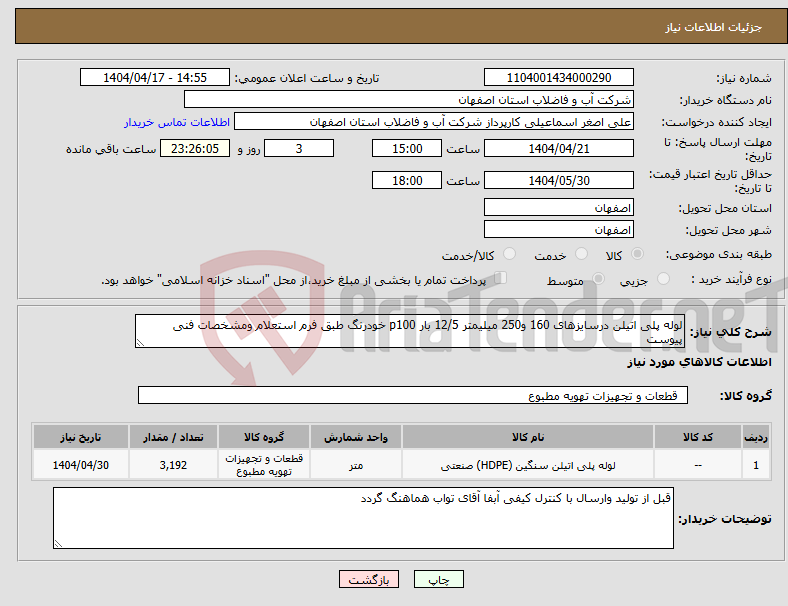Click the جزئیات اطلاعات نیاز page header
Screen dimensions: 788x606
point(714,27)
